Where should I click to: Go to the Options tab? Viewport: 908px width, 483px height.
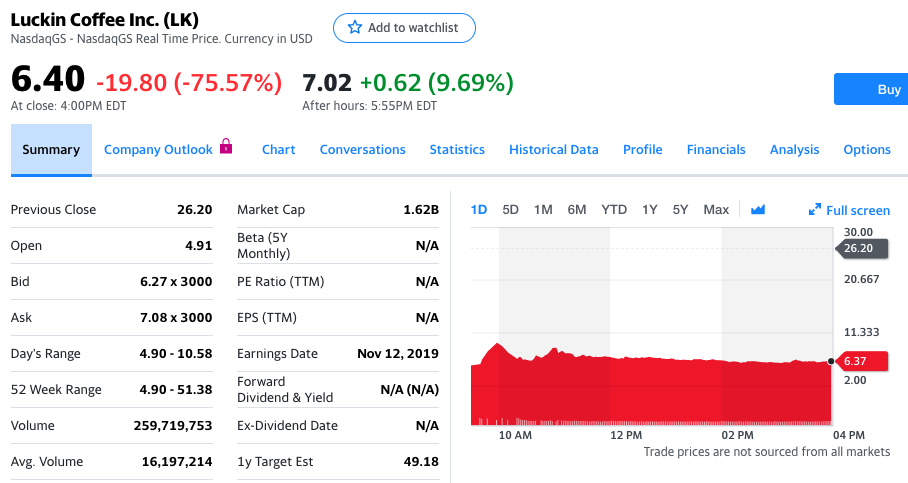867,149
